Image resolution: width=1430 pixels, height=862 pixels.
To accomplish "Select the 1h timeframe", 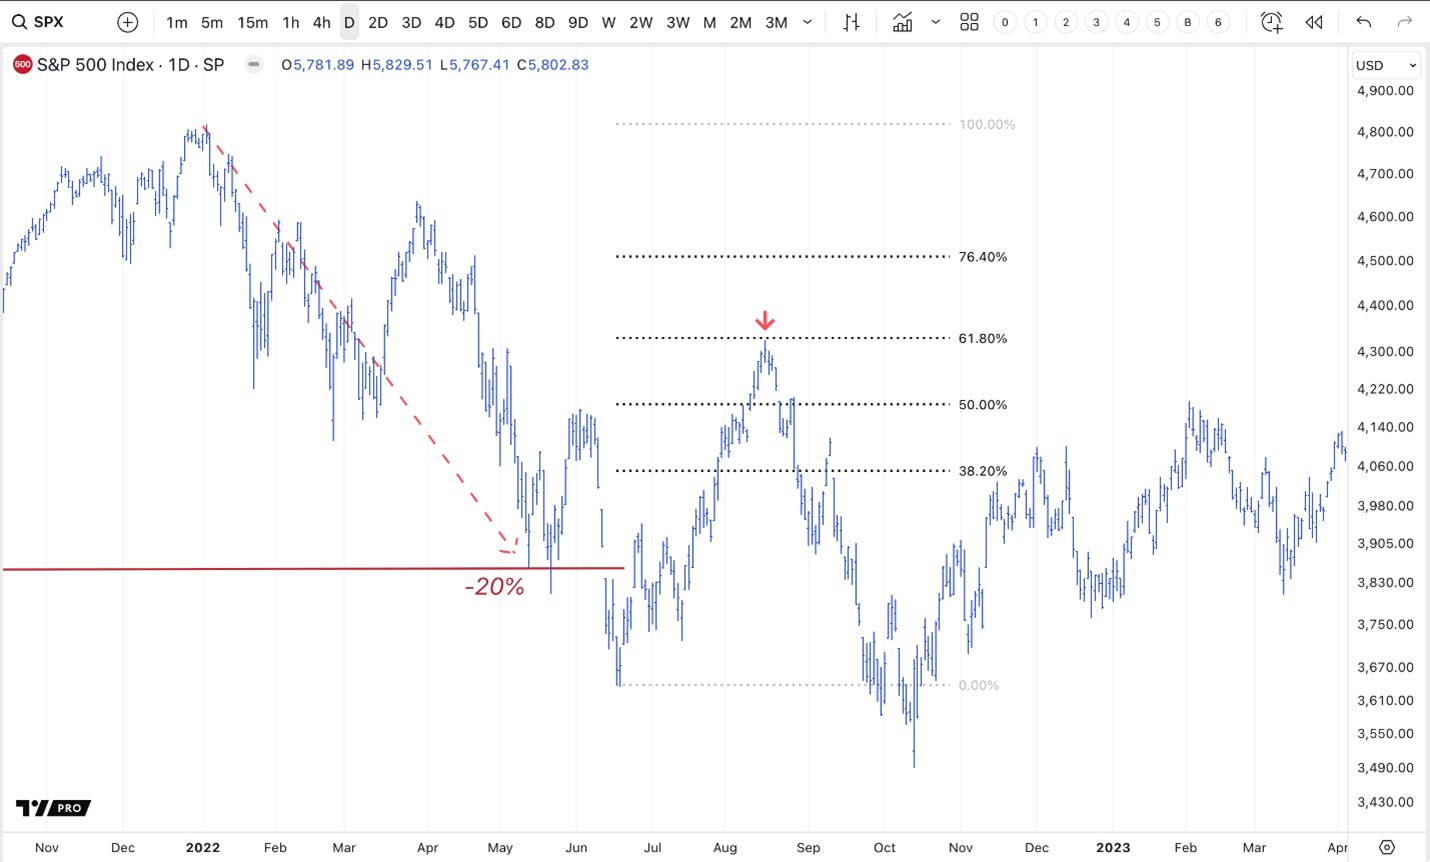I will [291, 22].
